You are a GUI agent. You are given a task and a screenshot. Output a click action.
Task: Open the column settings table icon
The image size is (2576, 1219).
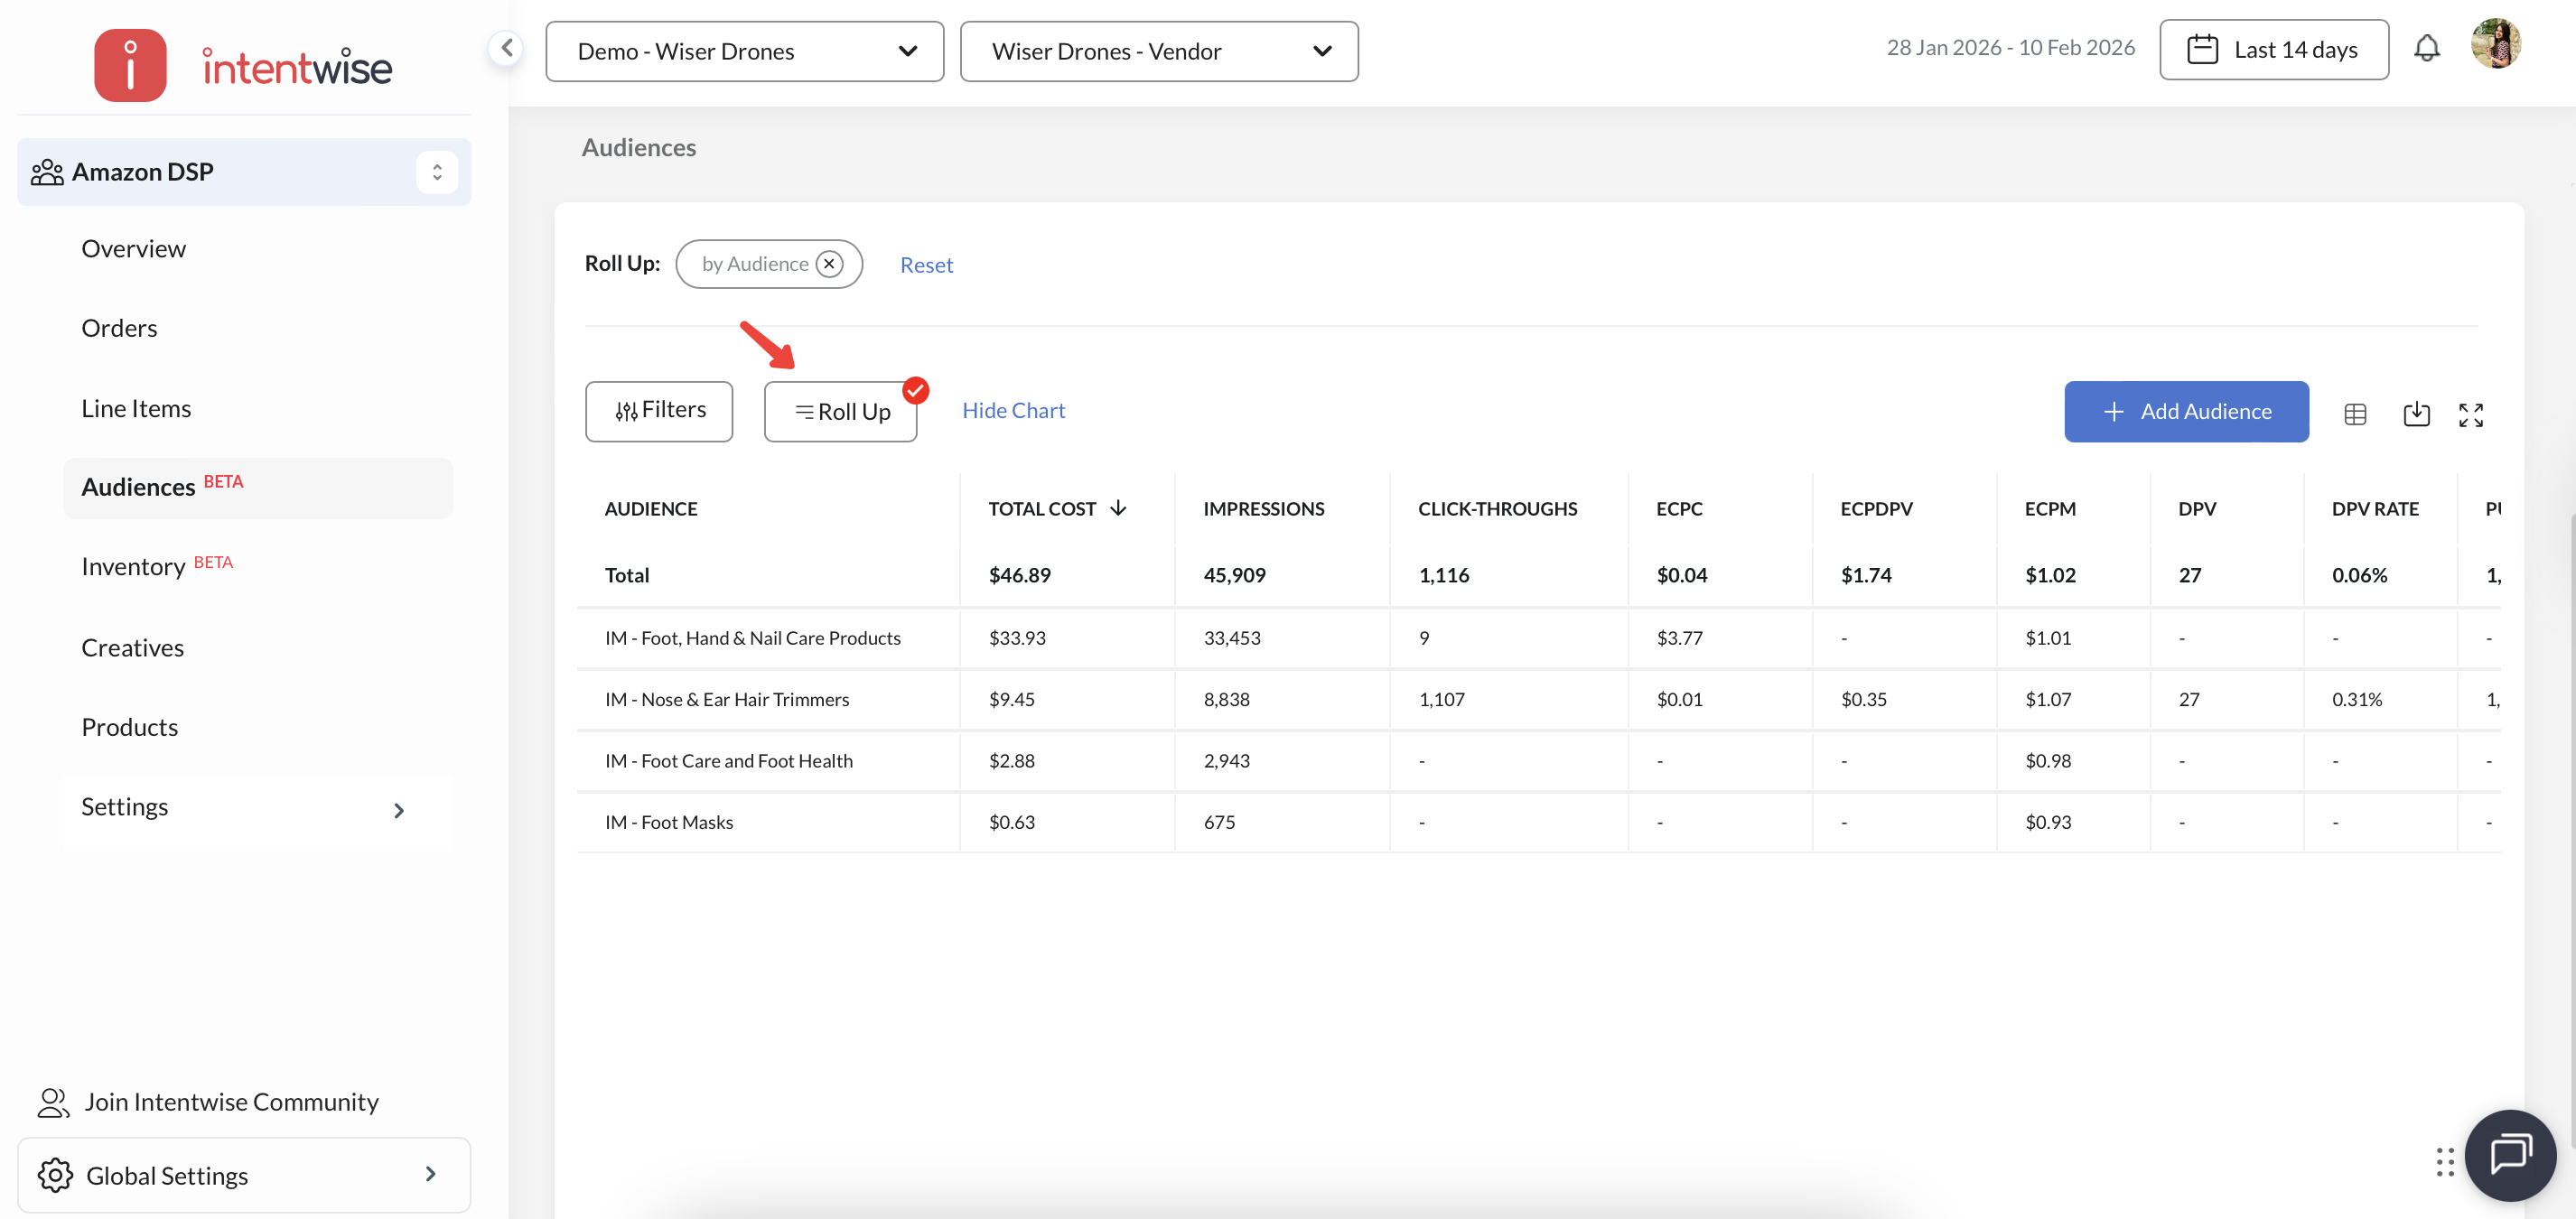(2354, 413)
